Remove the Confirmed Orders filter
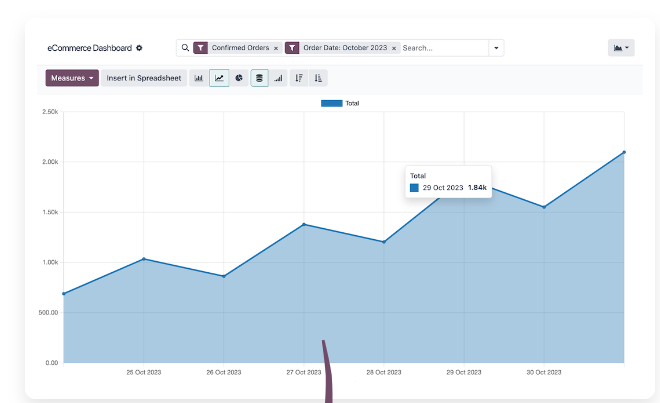The width and height of the screenshot is (660, 403). tap(276, 48)
